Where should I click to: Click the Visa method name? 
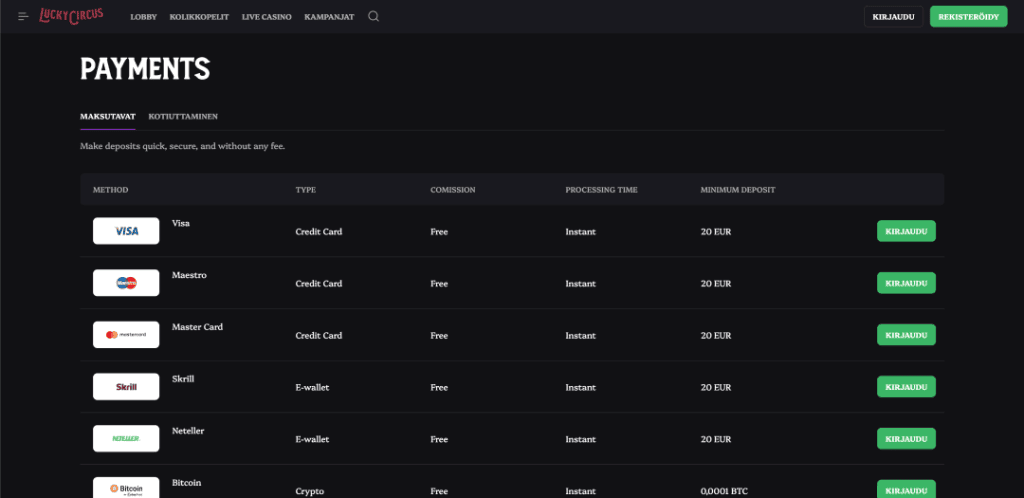point(181,223)
